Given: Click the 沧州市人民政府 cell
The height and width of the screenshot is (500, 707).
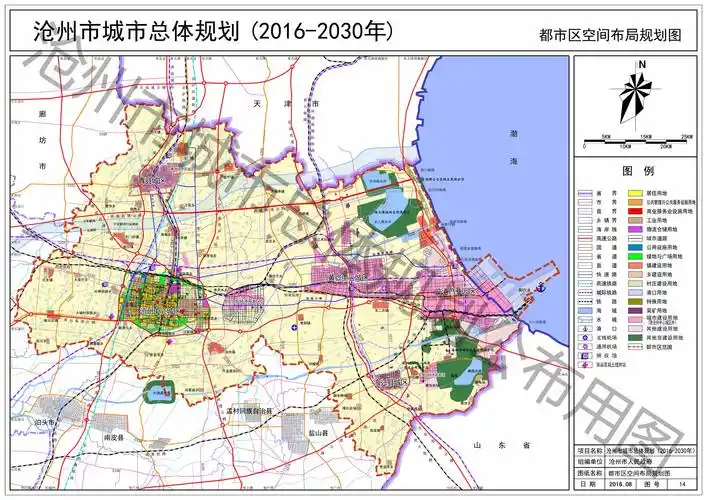Looking at the screenshot, I should pos(650,462).
